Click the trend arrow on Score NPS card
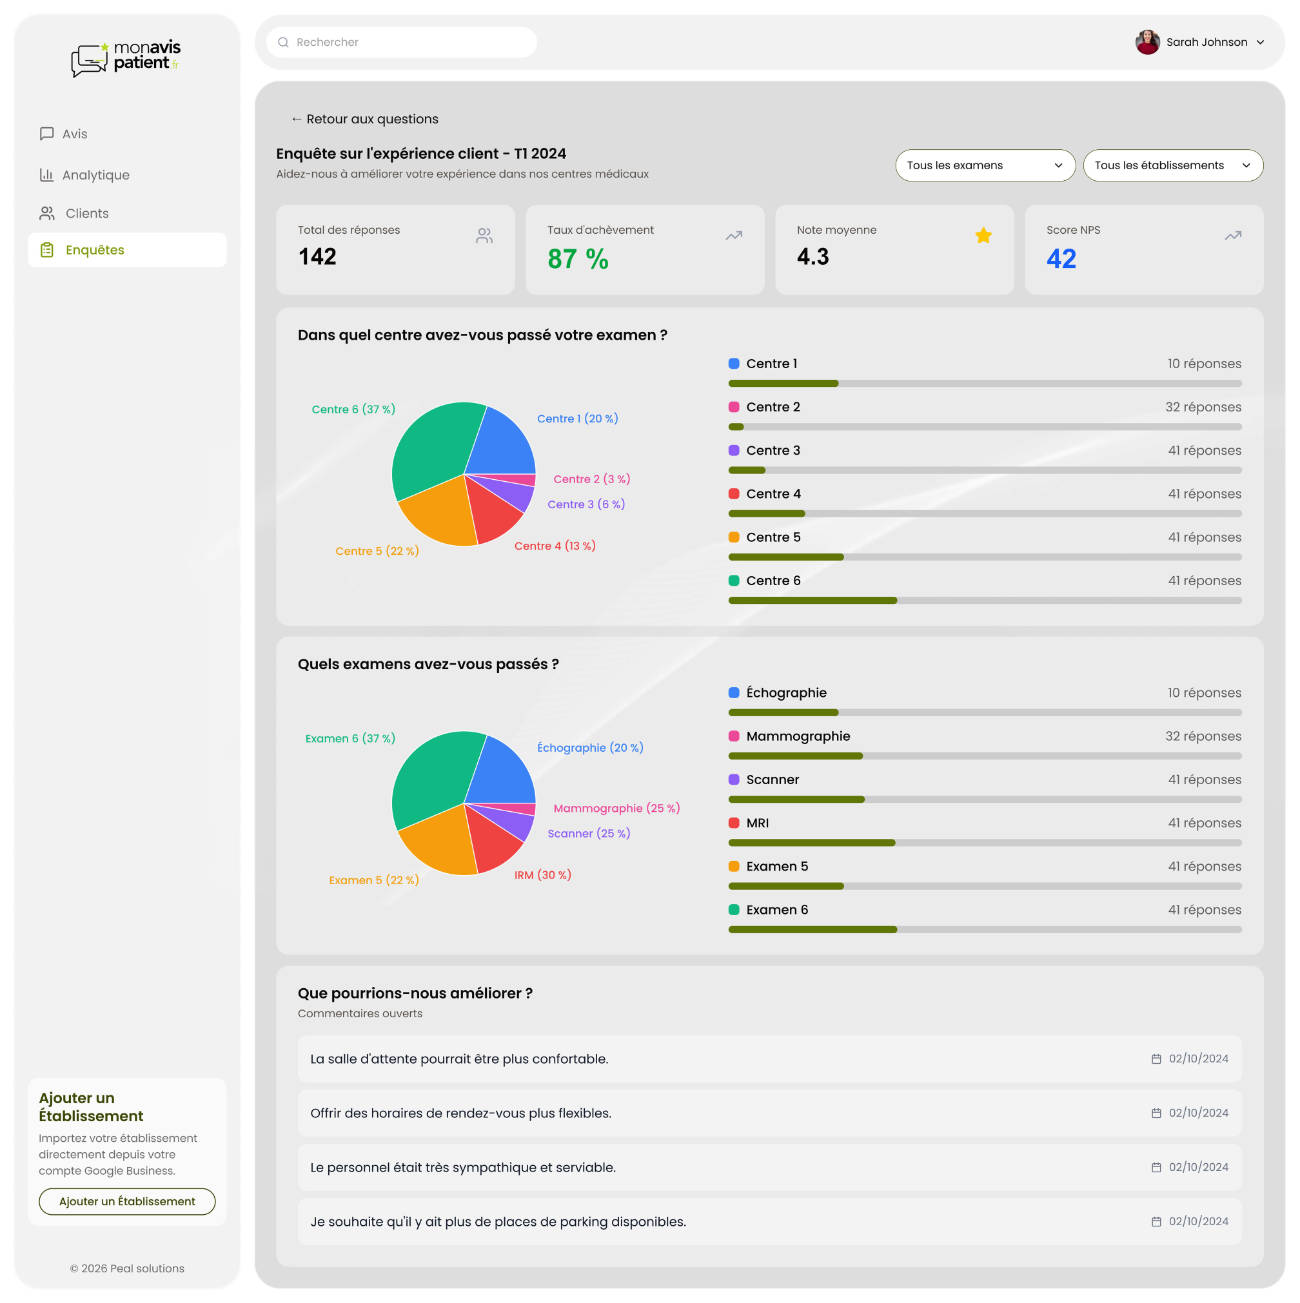1300x1303 pixels. pyautogui.click(x=1232, y=235)
